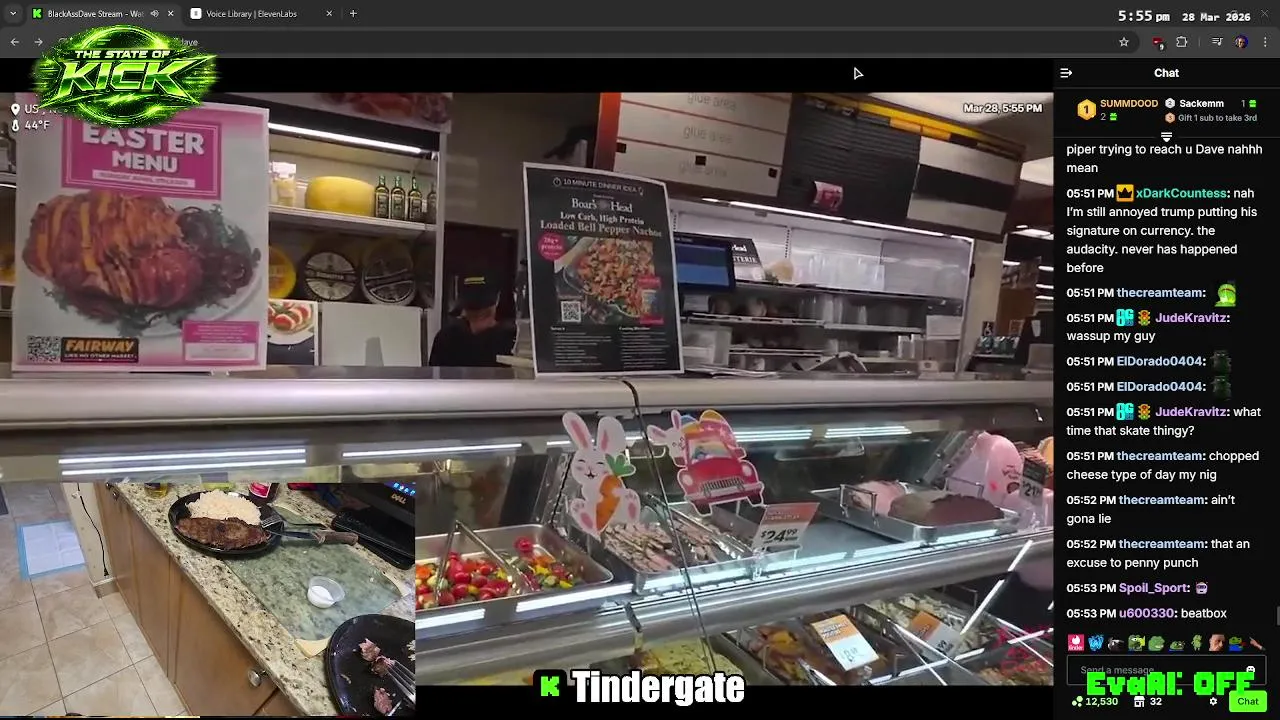Open Sackemm gifter profile
This screenshot has height=720, width=1280.
(1201, 103)
